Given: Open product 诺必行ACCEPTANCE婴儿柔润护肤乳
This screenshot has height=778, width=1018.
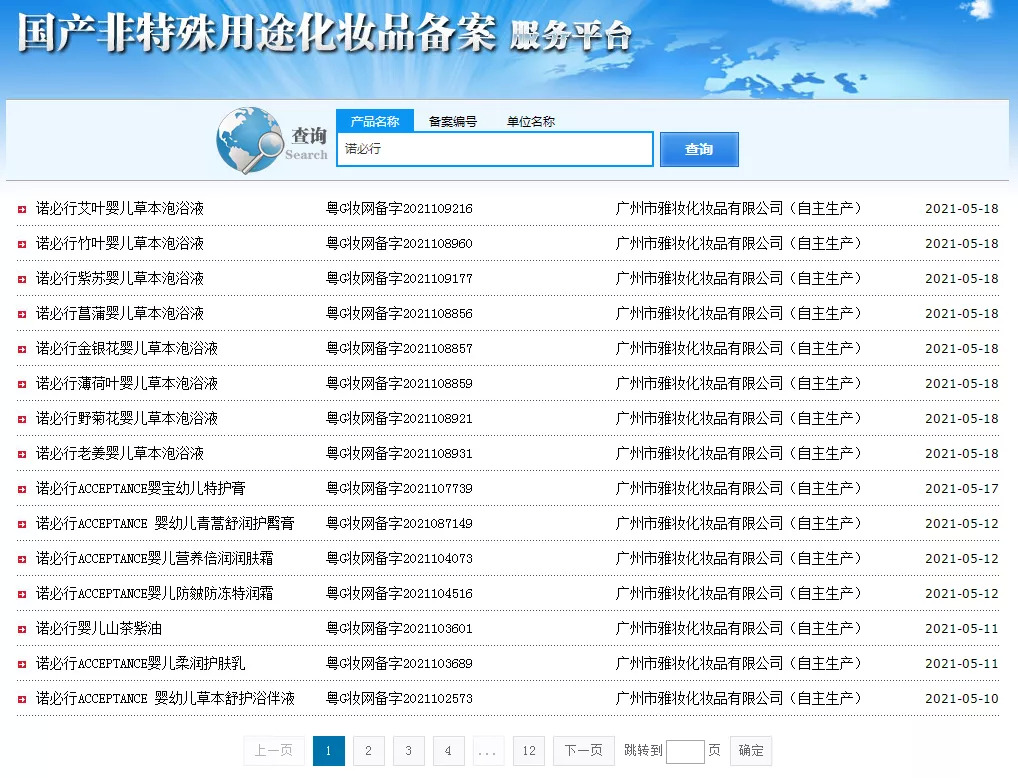Looking at the screenshot, I should tap(141, 664).
